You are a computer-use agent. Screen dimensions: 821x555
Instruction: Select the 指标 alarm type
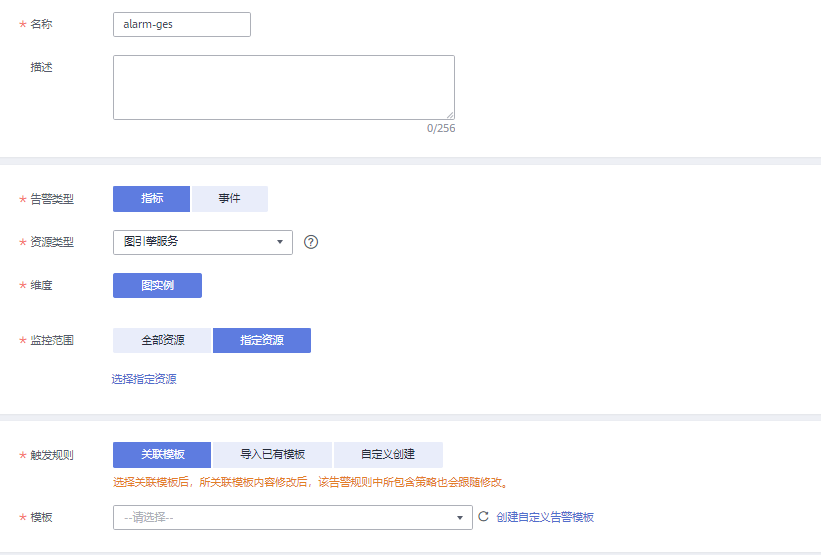point(151,198)
